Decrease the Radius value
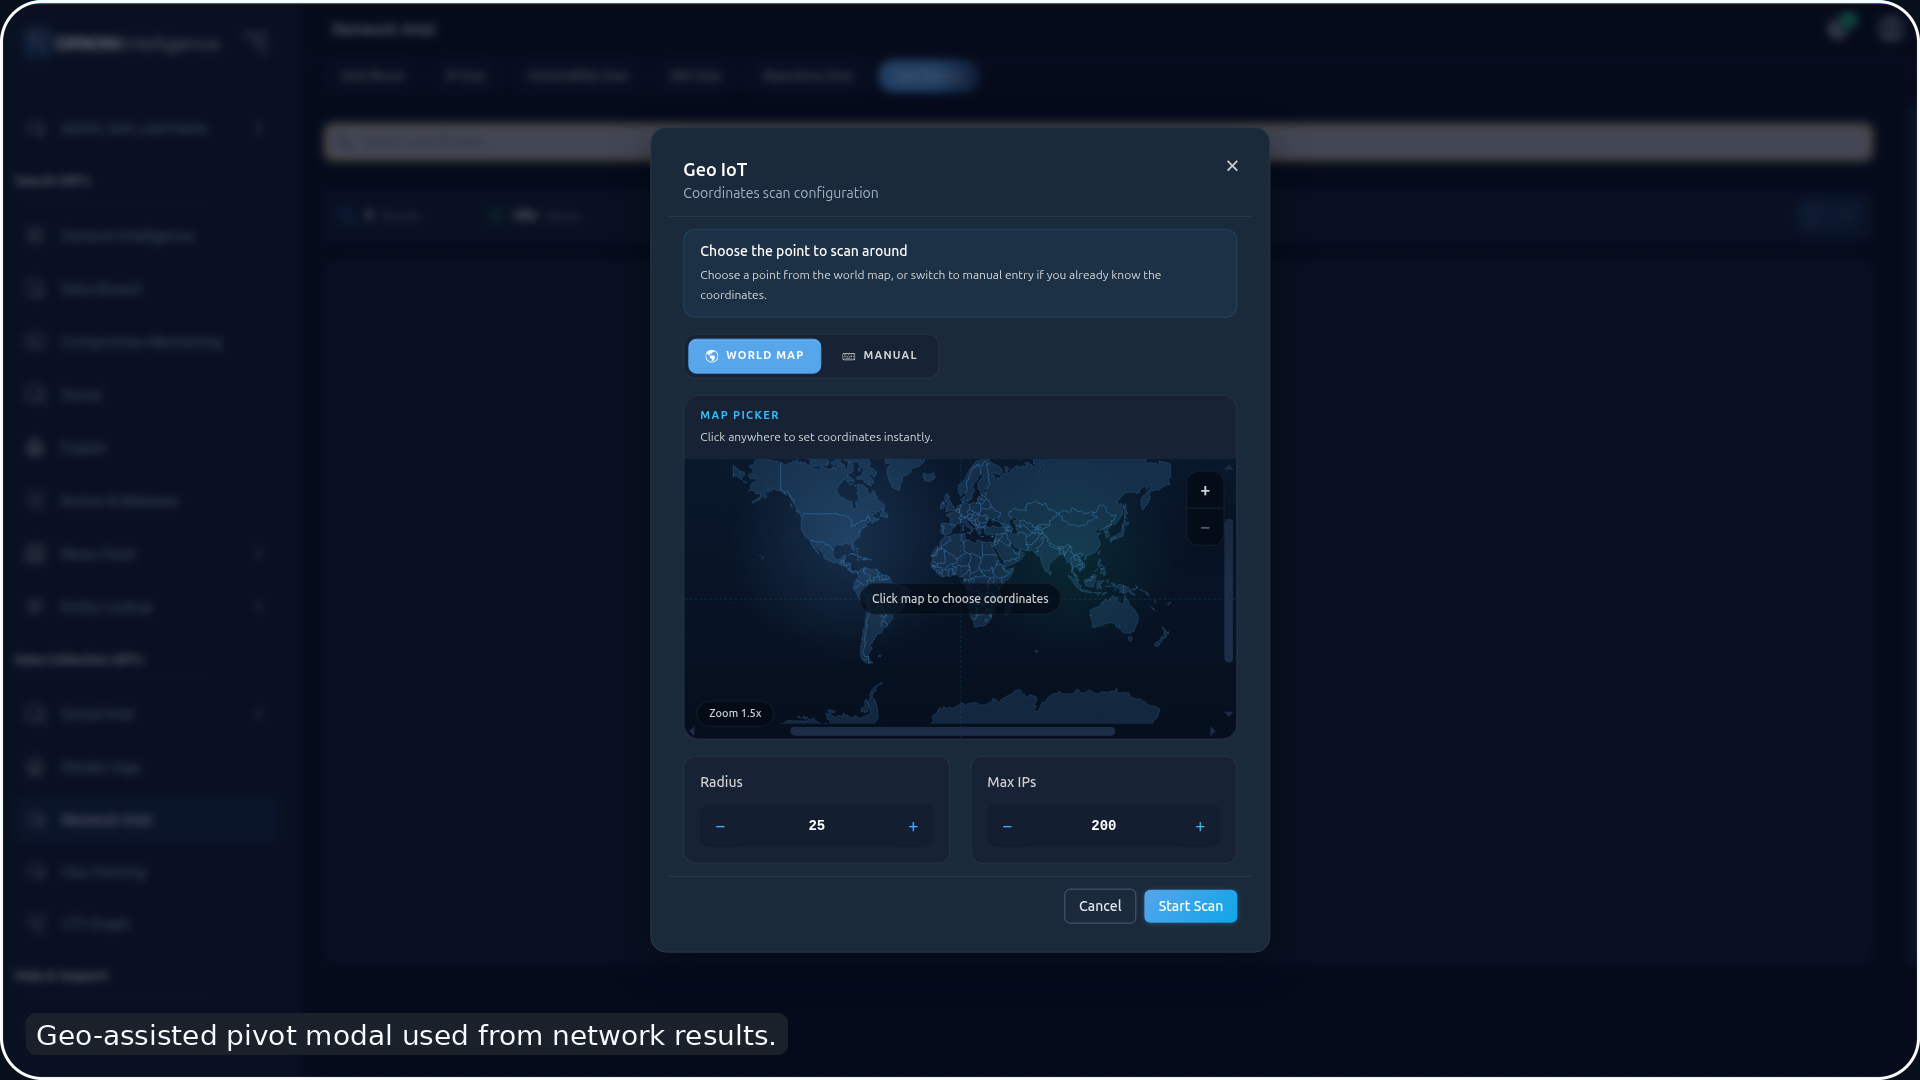The image size is (1920, 1080). (720, 826)
